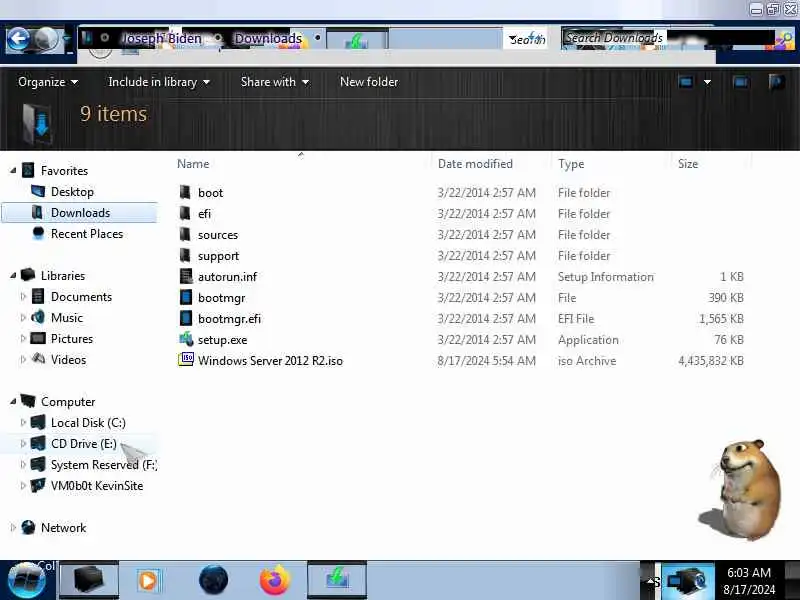Click the Setup Information type text
This screenshot has height=600, width=800.
click(x=606, y=277)
